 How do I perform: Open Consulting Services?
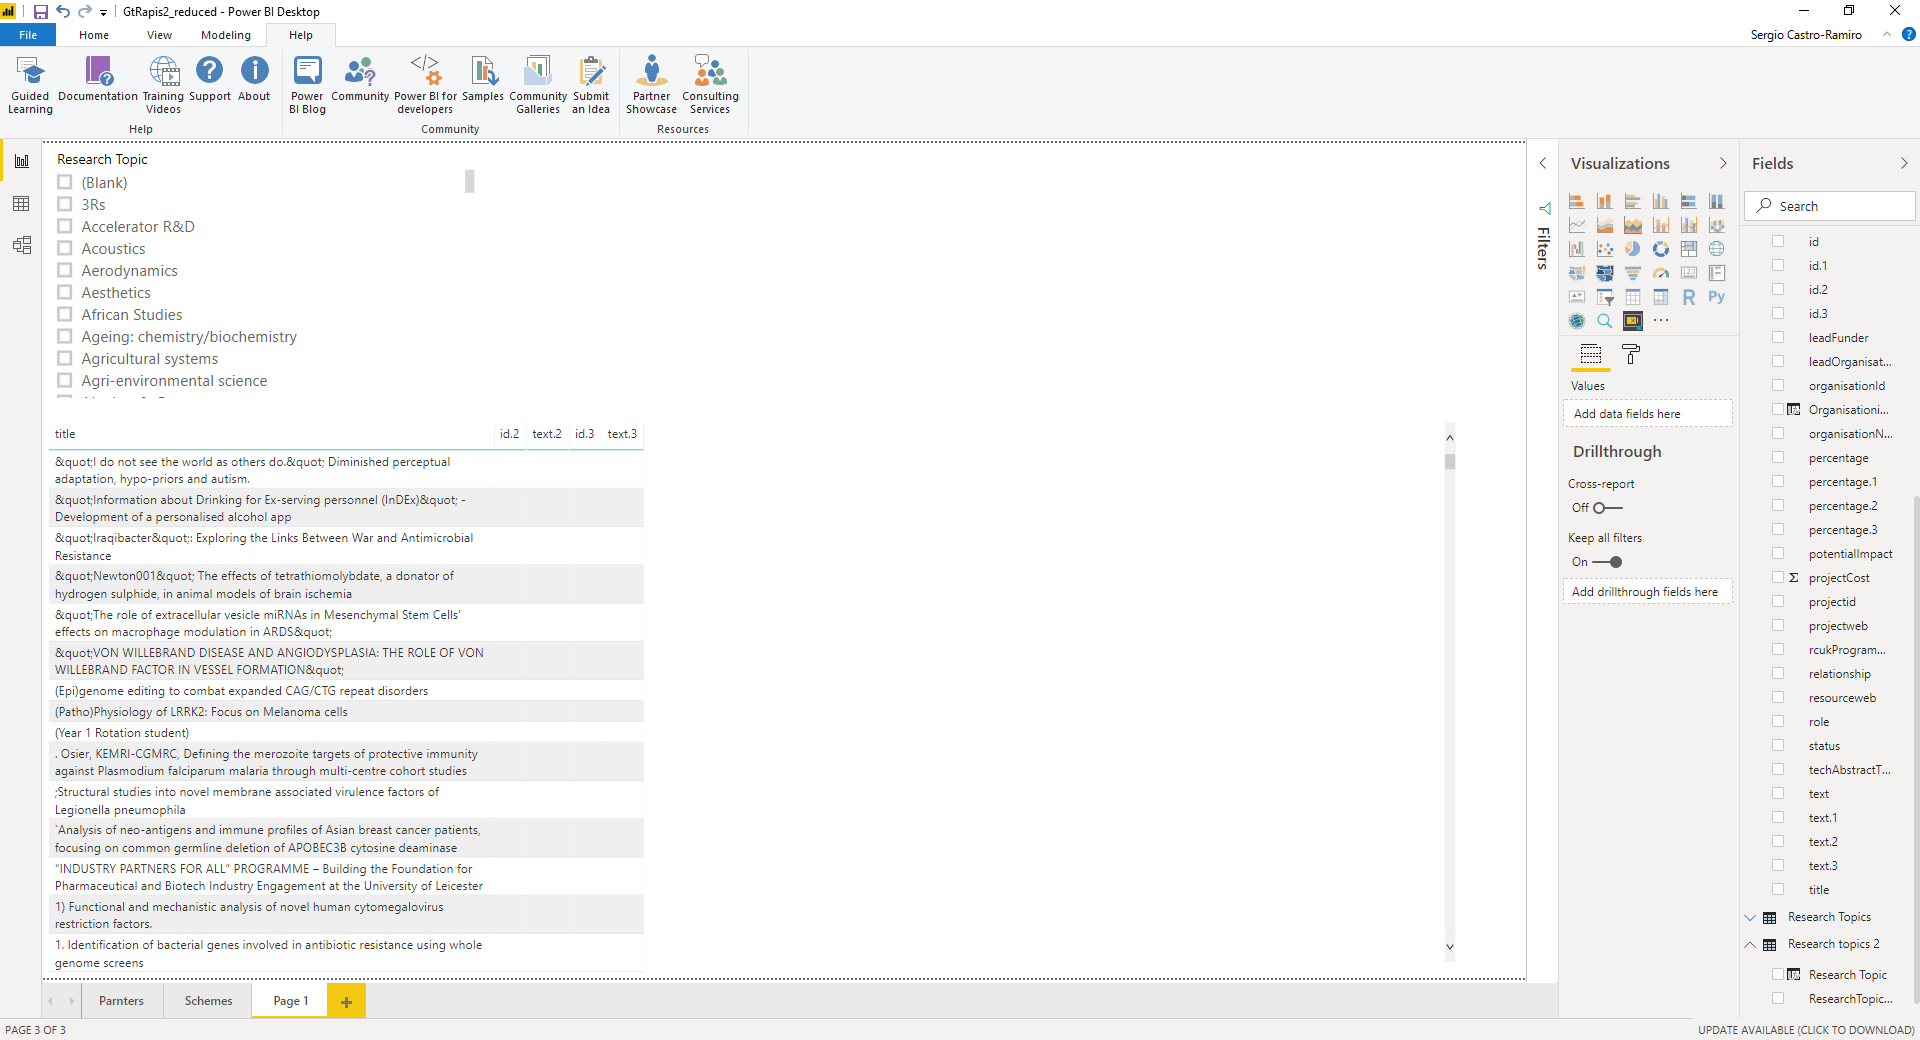pos(710,85)
